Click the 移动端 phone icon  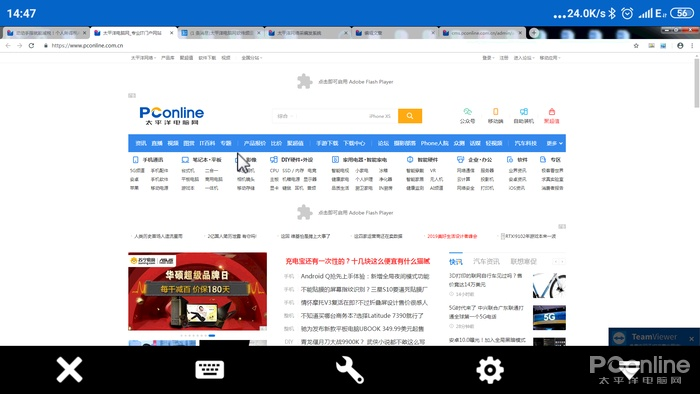pos(495,115)
